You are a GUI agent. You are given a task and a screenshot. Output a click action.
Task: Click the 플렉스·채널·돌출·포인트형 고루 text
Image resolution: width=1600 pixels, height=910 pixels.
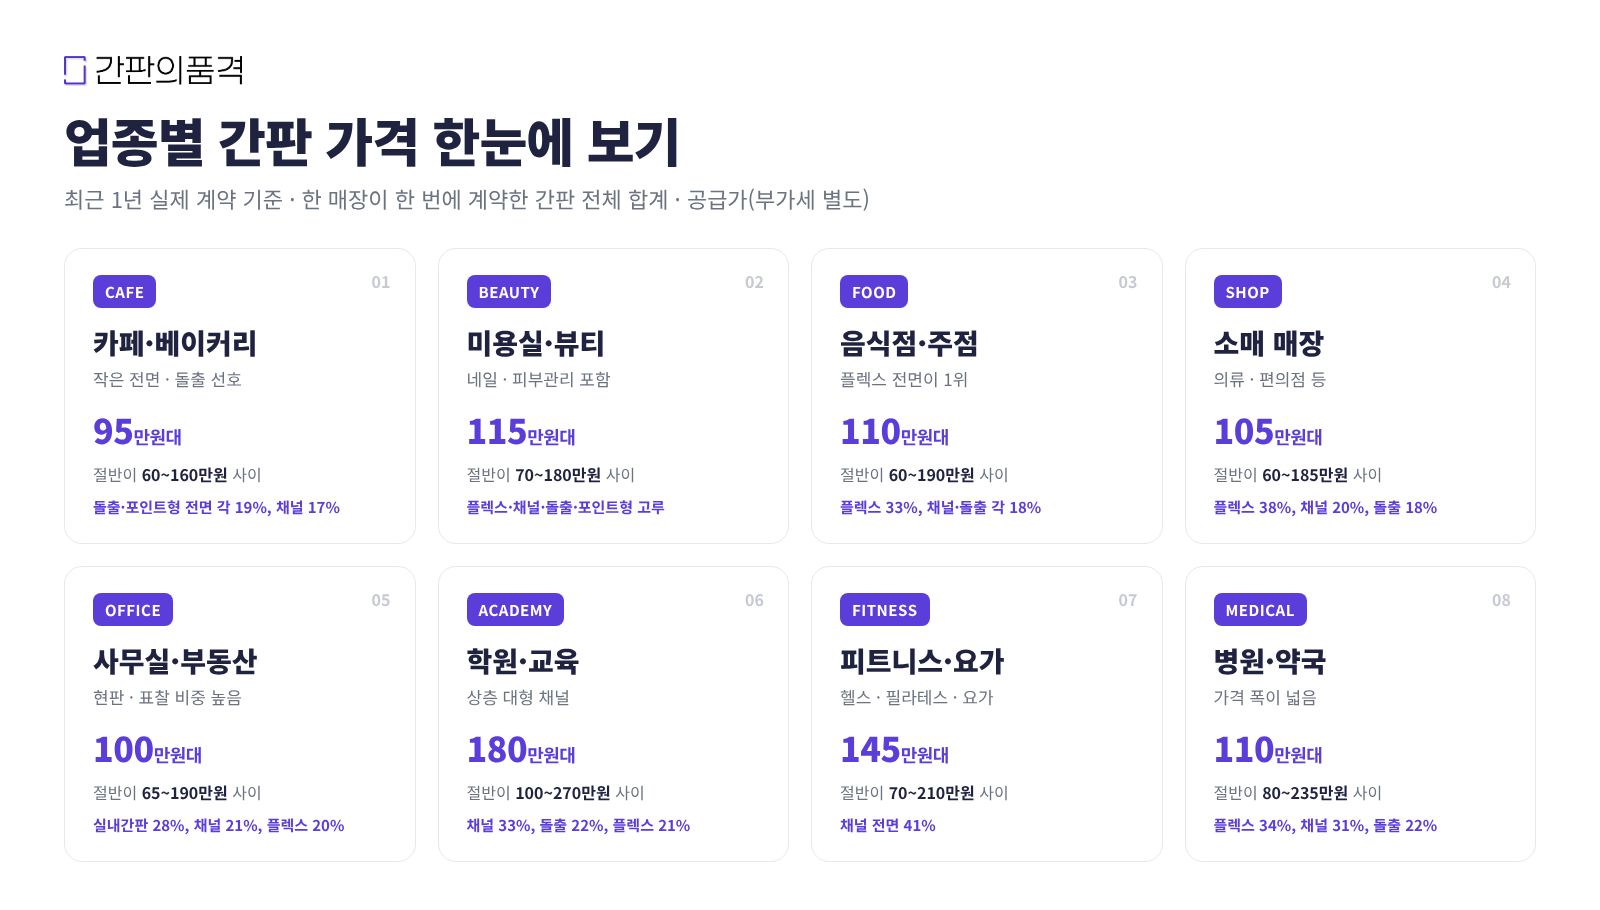pyautogui.click(x=566, y=508)
